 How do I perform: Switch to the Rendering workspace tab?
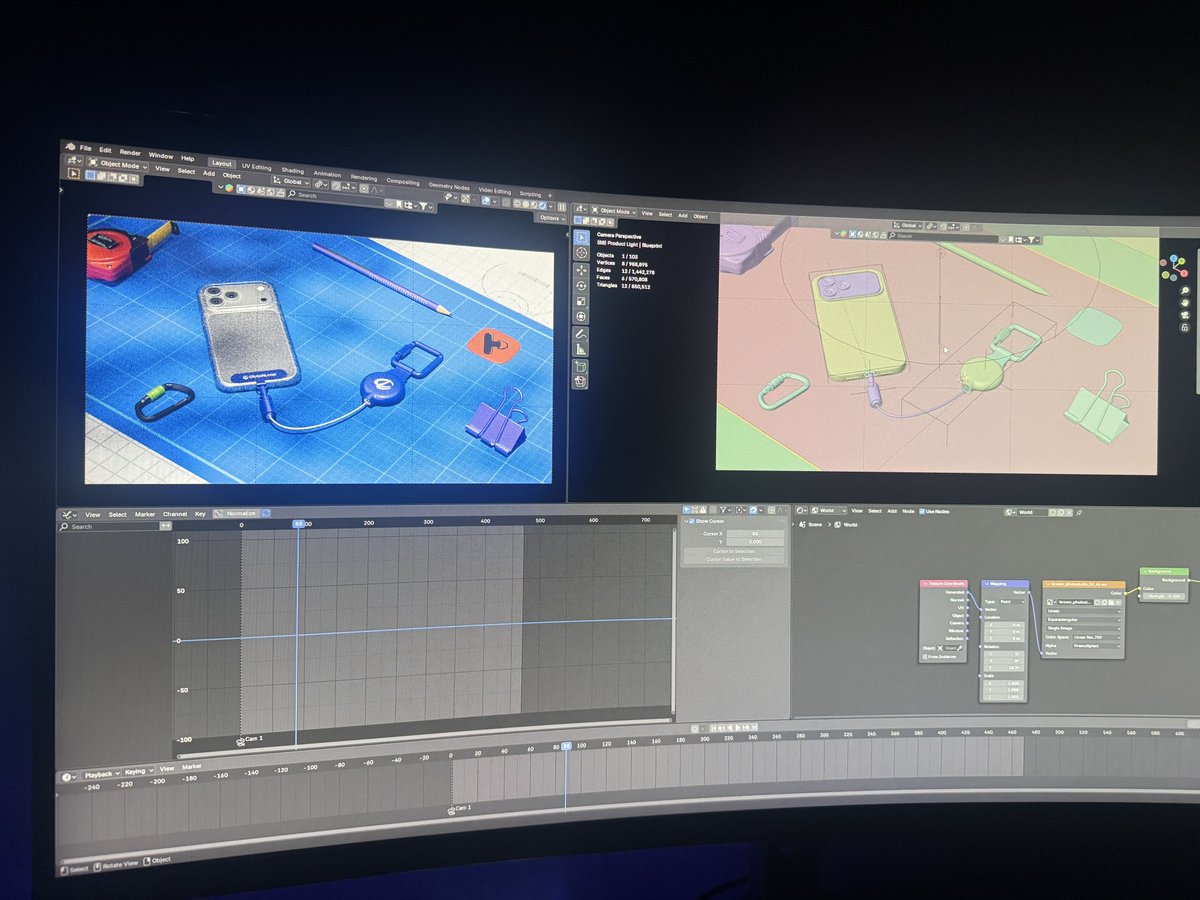point(363,178)
